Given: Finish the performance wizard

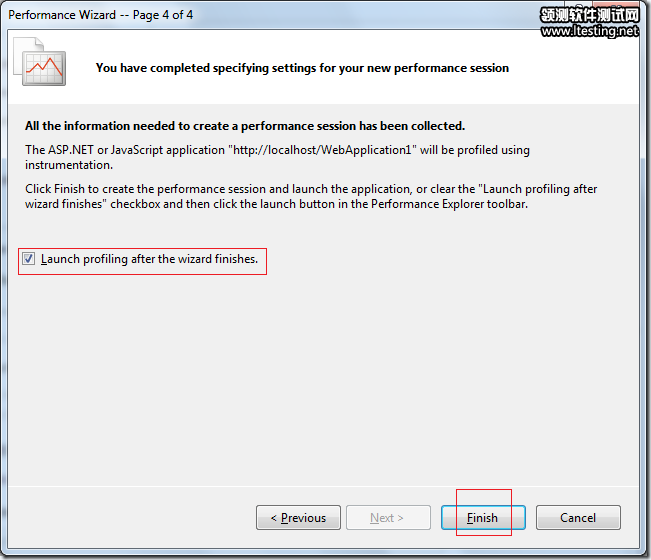Looking at the screenshot, I should click(x=483, y=518).
